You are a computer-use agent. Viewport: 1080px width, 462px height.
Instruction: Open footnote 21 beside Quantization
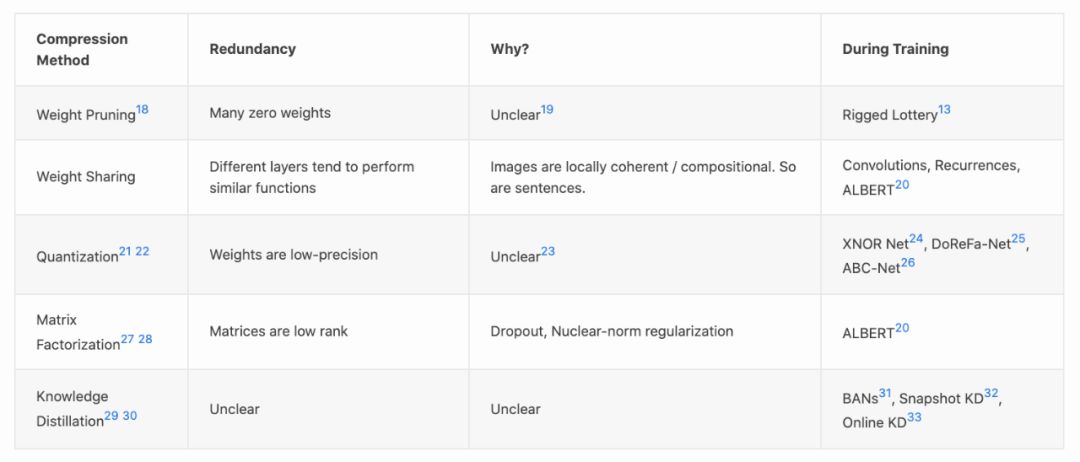[x=125, y=251]
